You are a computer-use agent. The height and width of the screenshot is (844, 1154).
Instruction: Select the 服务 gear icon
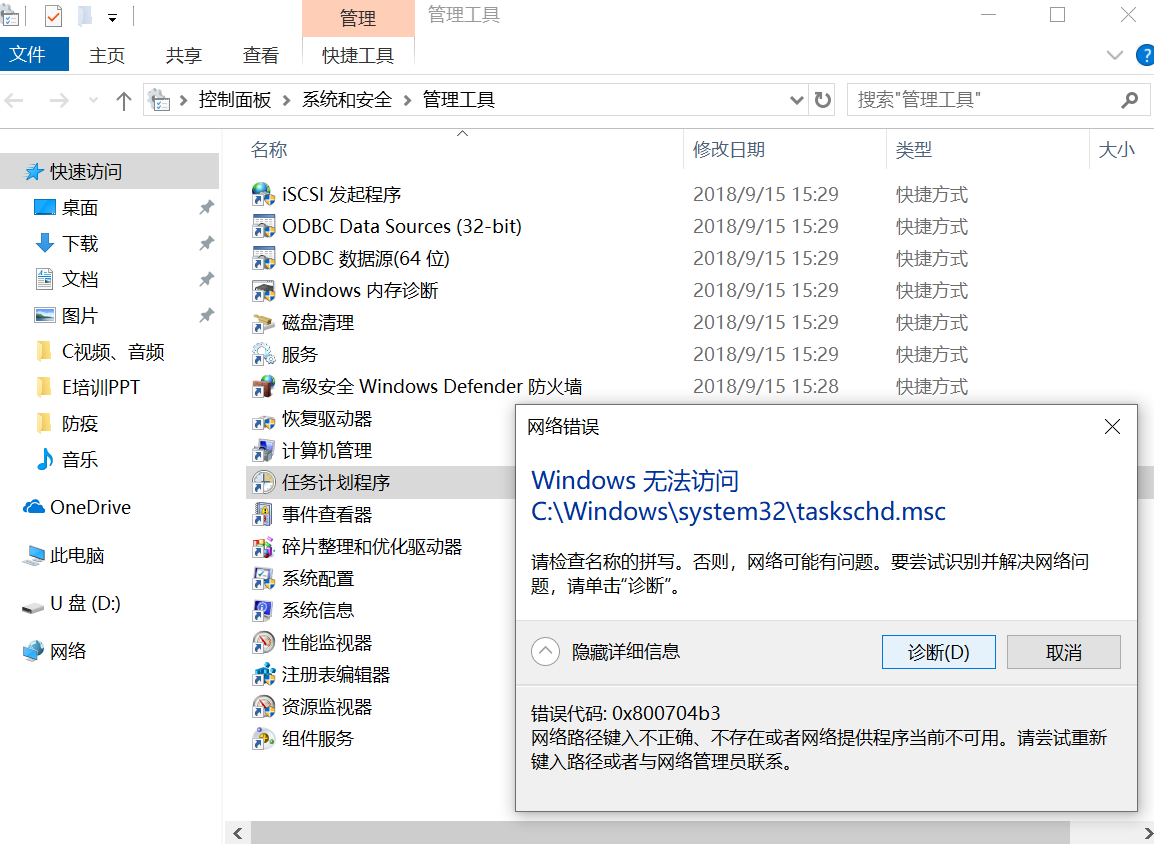[x=263, y=355]
